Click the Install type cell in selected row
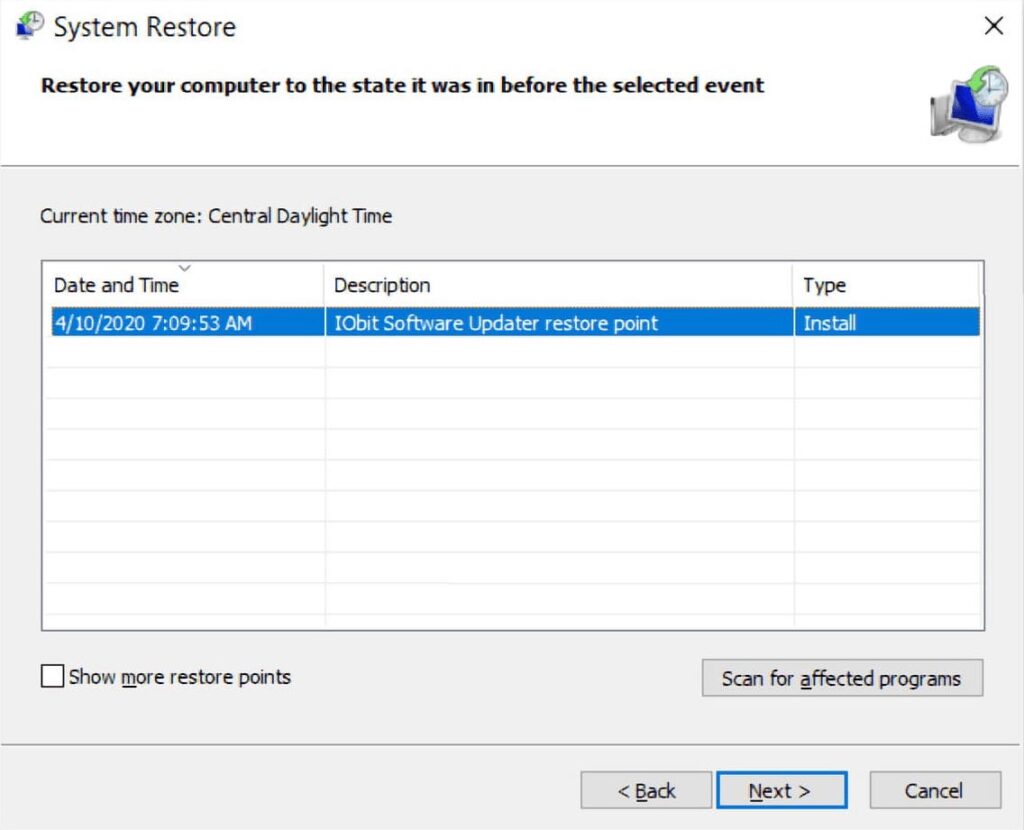1024x830 pixels. [x=829, y=323]
